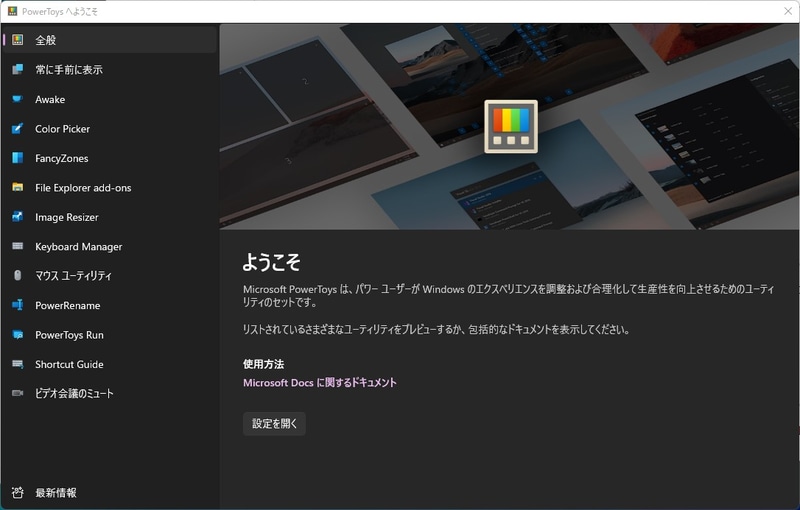Click the マウス ユーティリティ mouse icon
The height and width of the screenshot is (510, 800).
[x=18, y=275]
